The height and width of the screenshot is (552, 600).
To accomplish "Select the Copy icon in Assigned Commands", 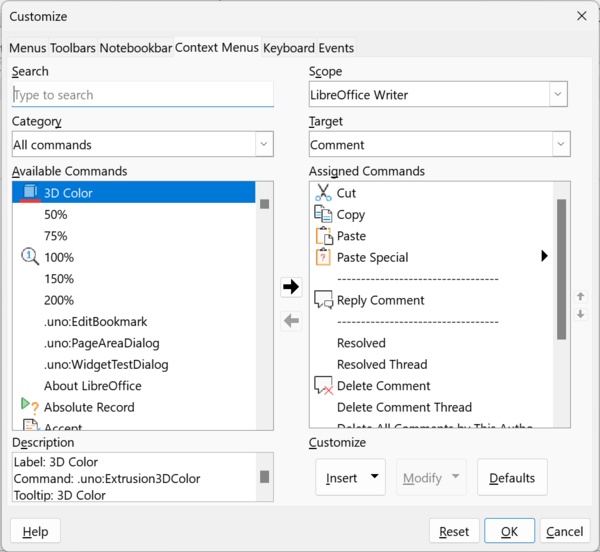I will [323, 214].
